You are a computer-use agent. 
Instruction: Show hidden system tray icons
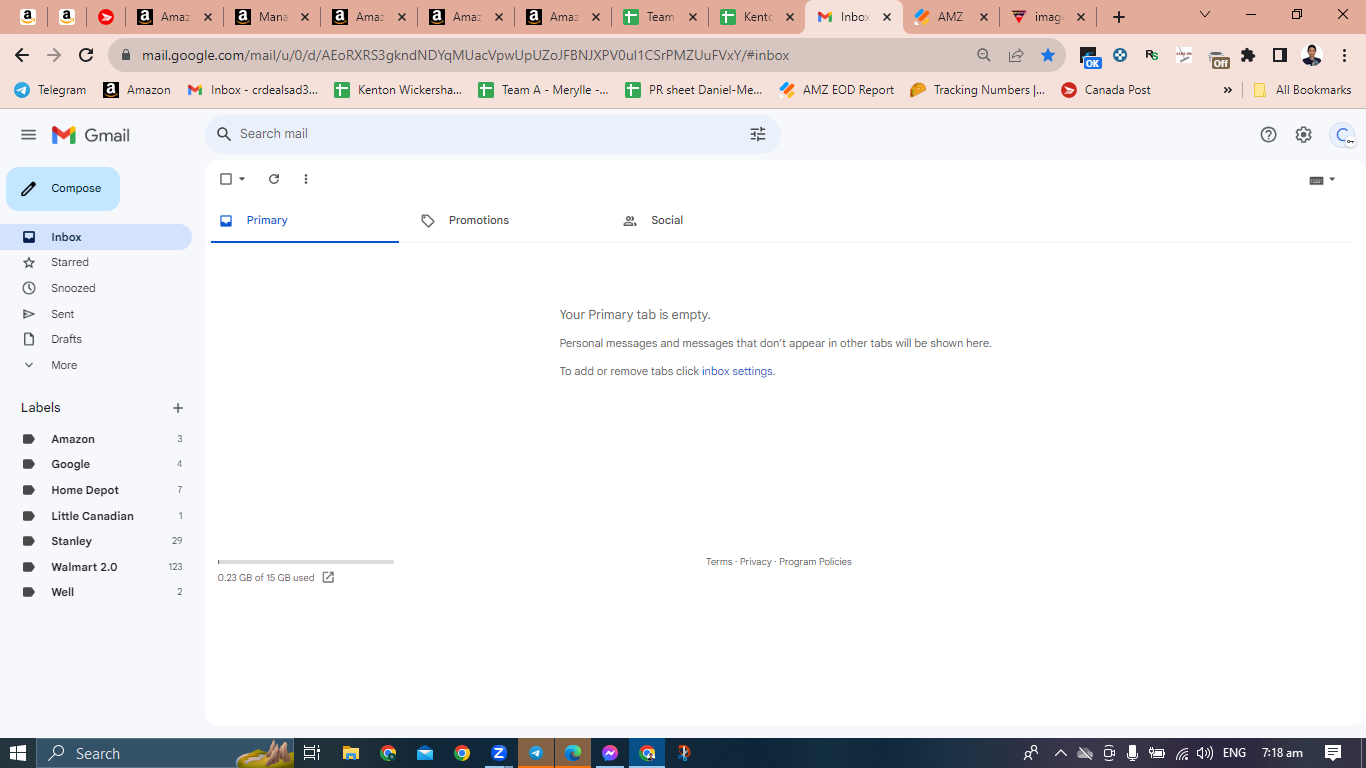coord(1061,753)
